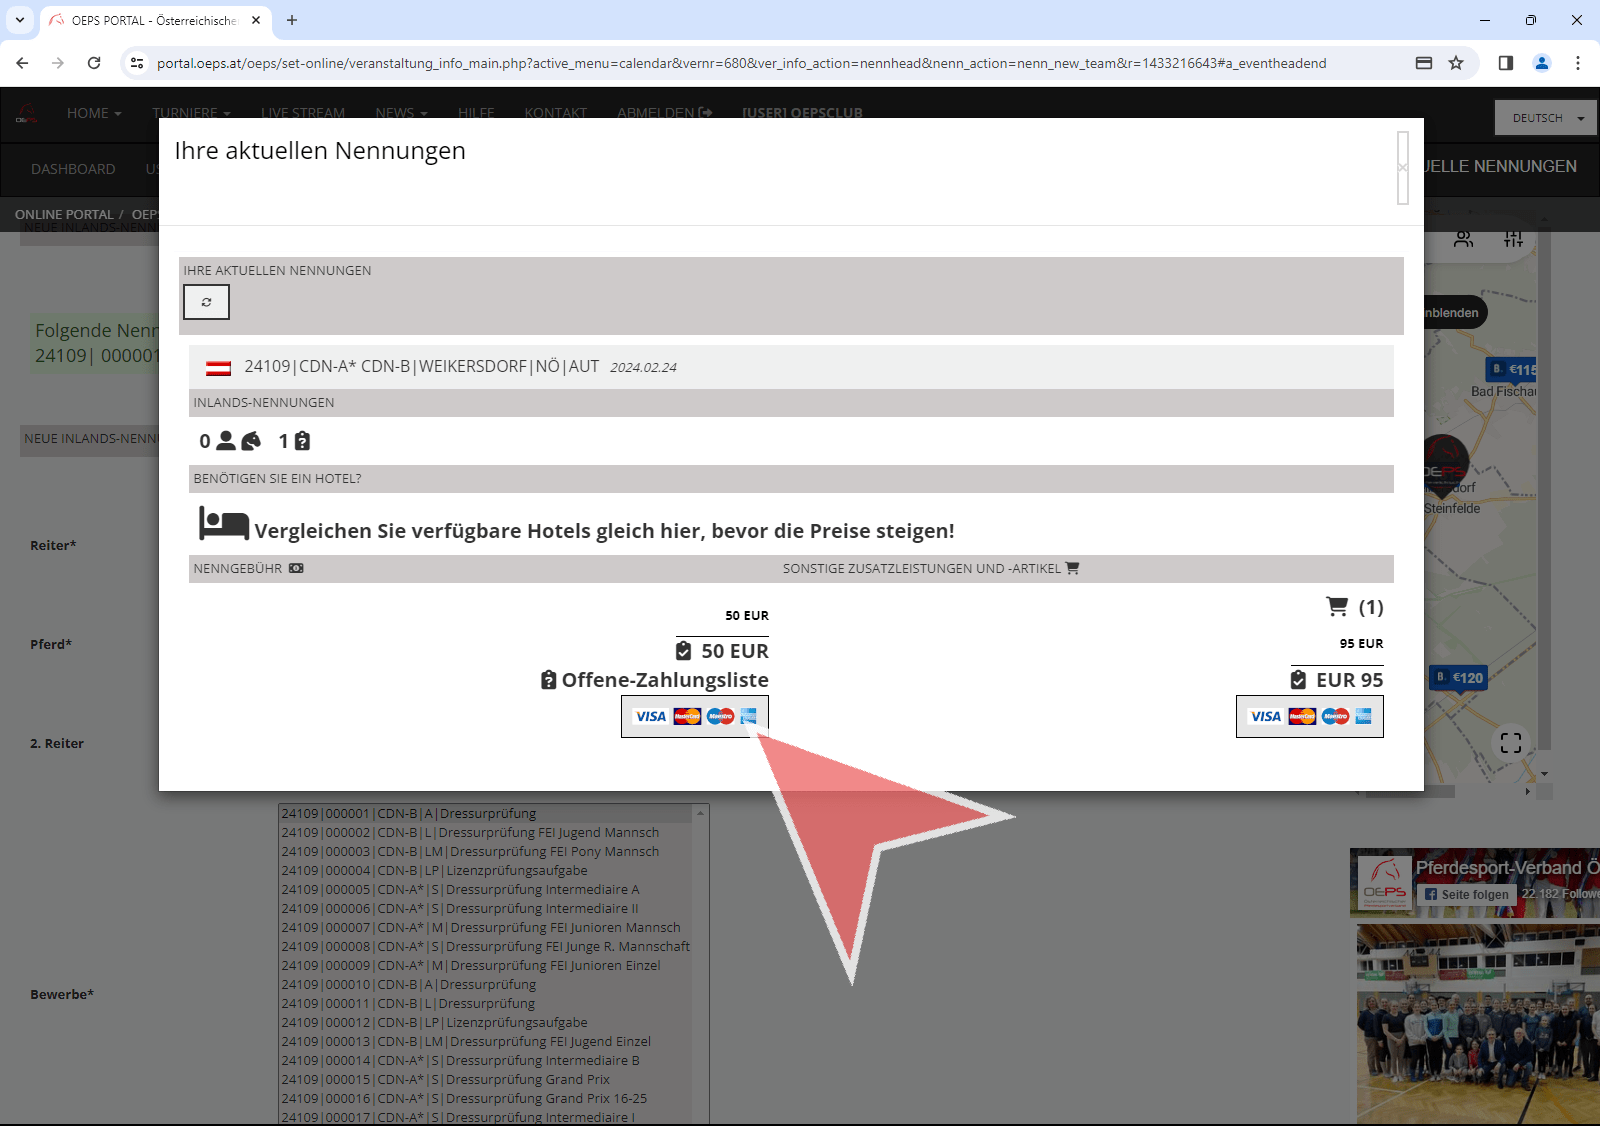Click the map fullscreen icon
This screenshot has width=1600, height=1126.
coord(1510,743)
